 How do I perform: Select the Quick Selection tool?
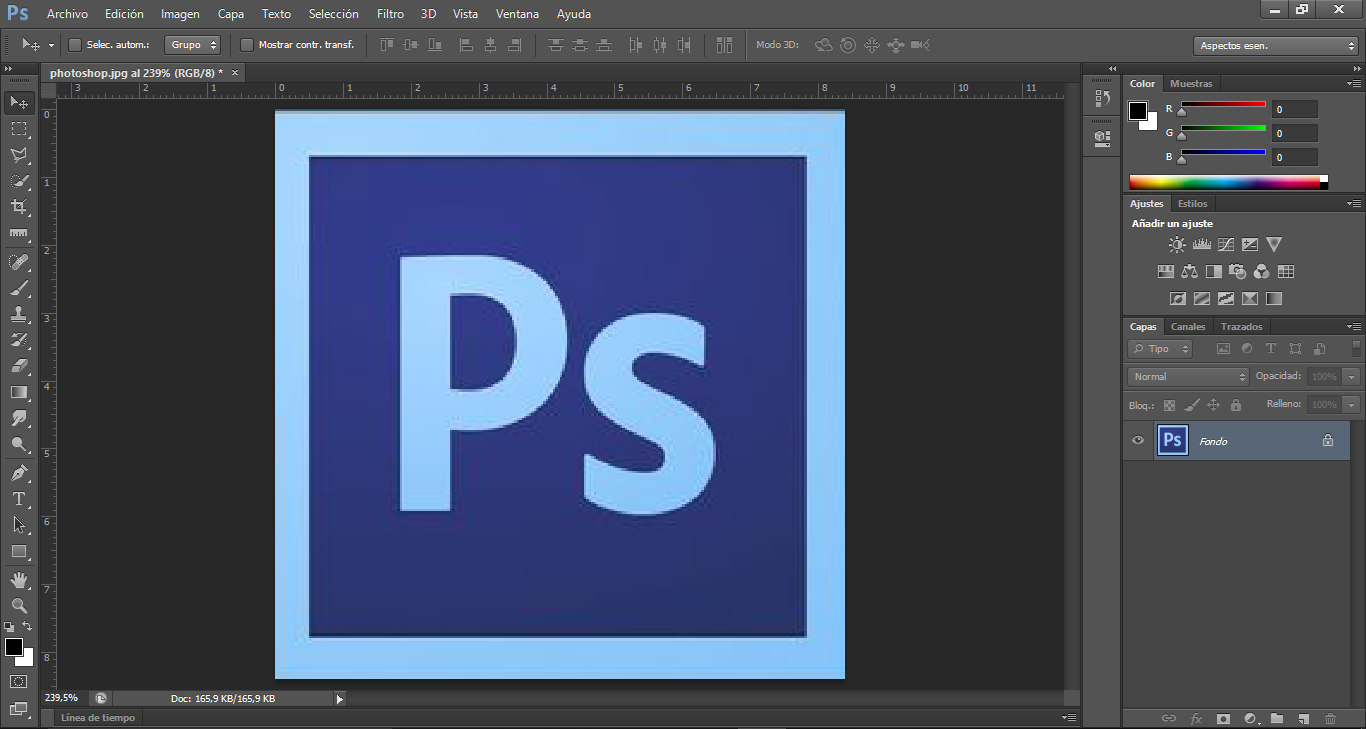click(x=18, y=181)
